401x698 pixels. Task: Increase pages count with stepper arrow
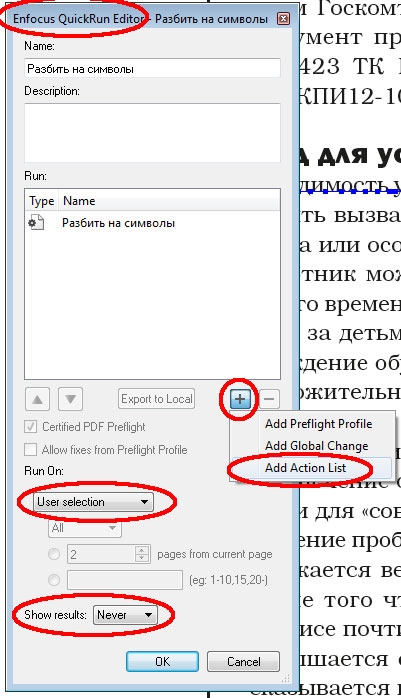pos(142,550)
